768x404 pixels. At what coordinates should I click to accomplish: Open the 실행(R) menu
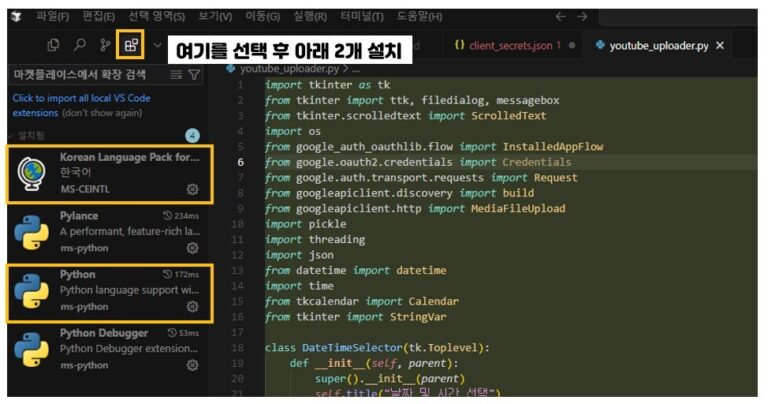tap(310, 16)
